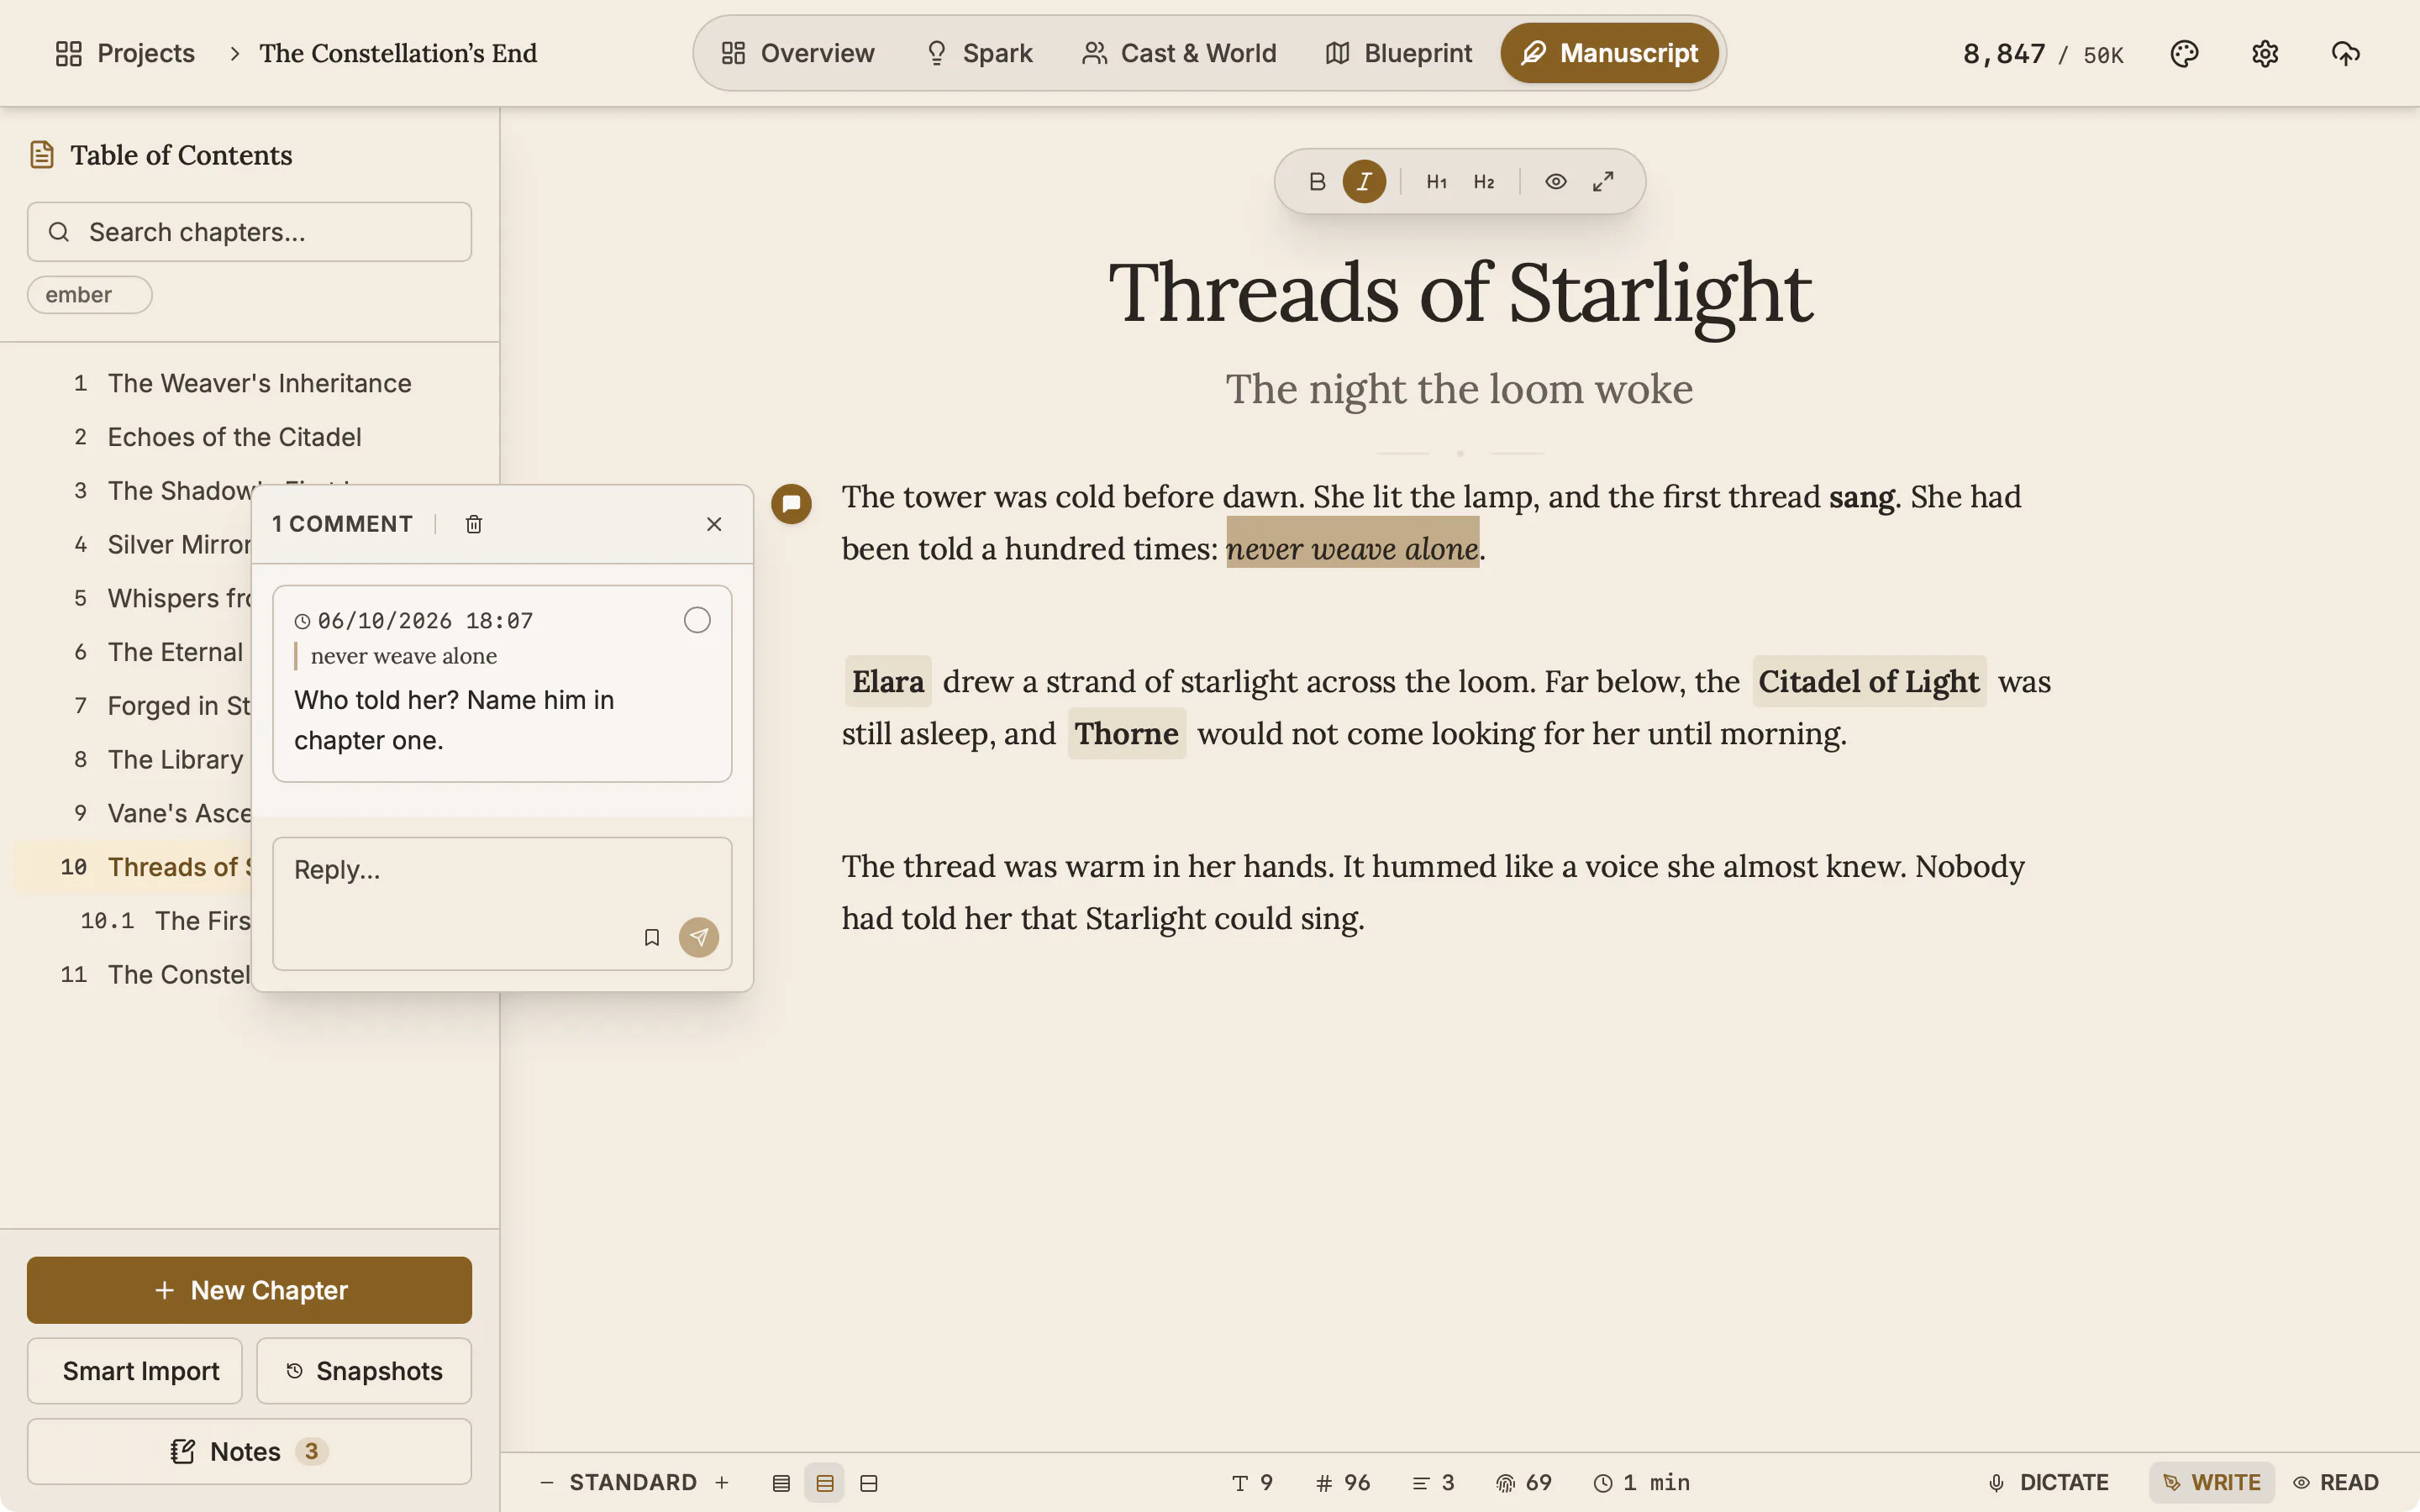2420x1512 pixels.
Task: Toggle preview eye icon in toolbar
Action: (1555, 182)
